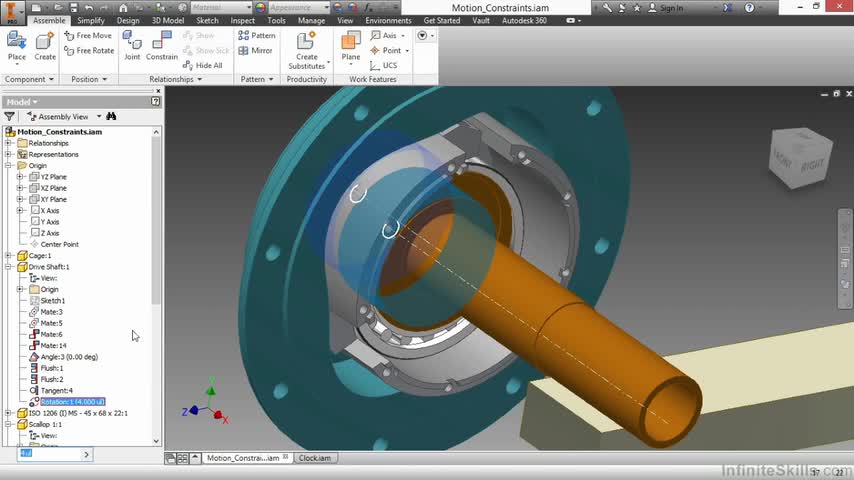
Task: Select the Motion_Constraints.iam document tab
Action: tap(247, 458)
